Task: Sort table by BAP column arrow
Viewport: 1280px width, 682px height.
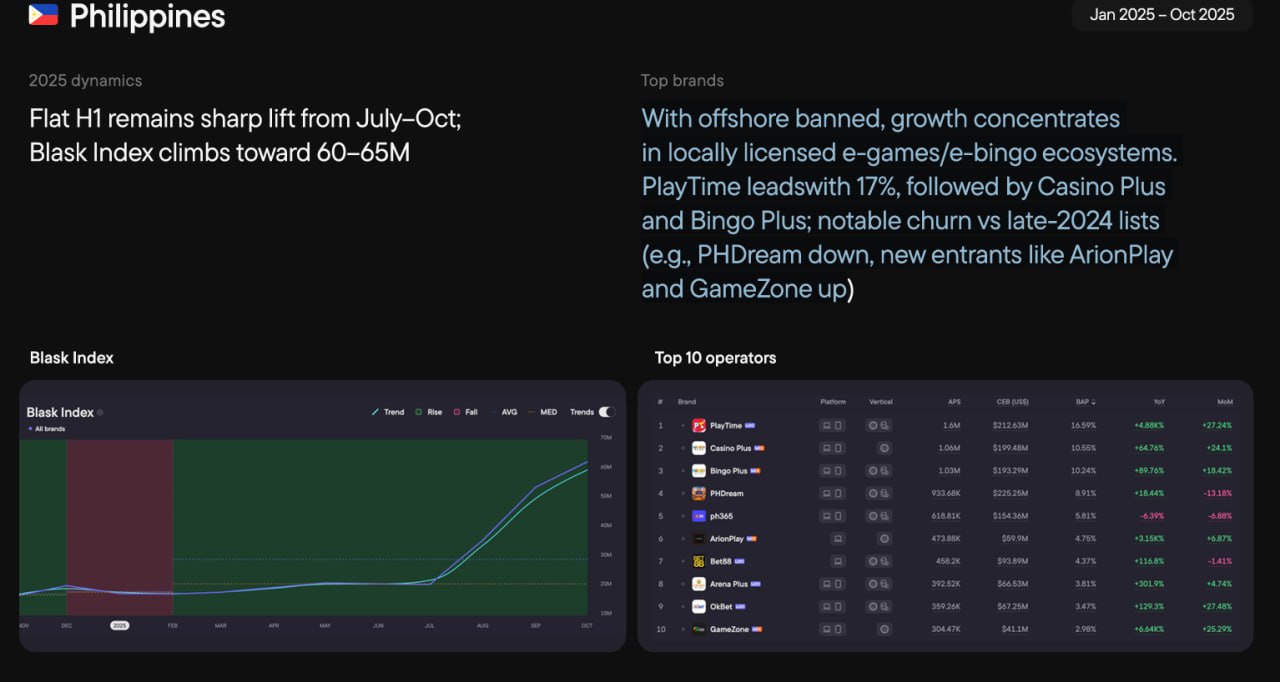Action: click(1093, 402)
